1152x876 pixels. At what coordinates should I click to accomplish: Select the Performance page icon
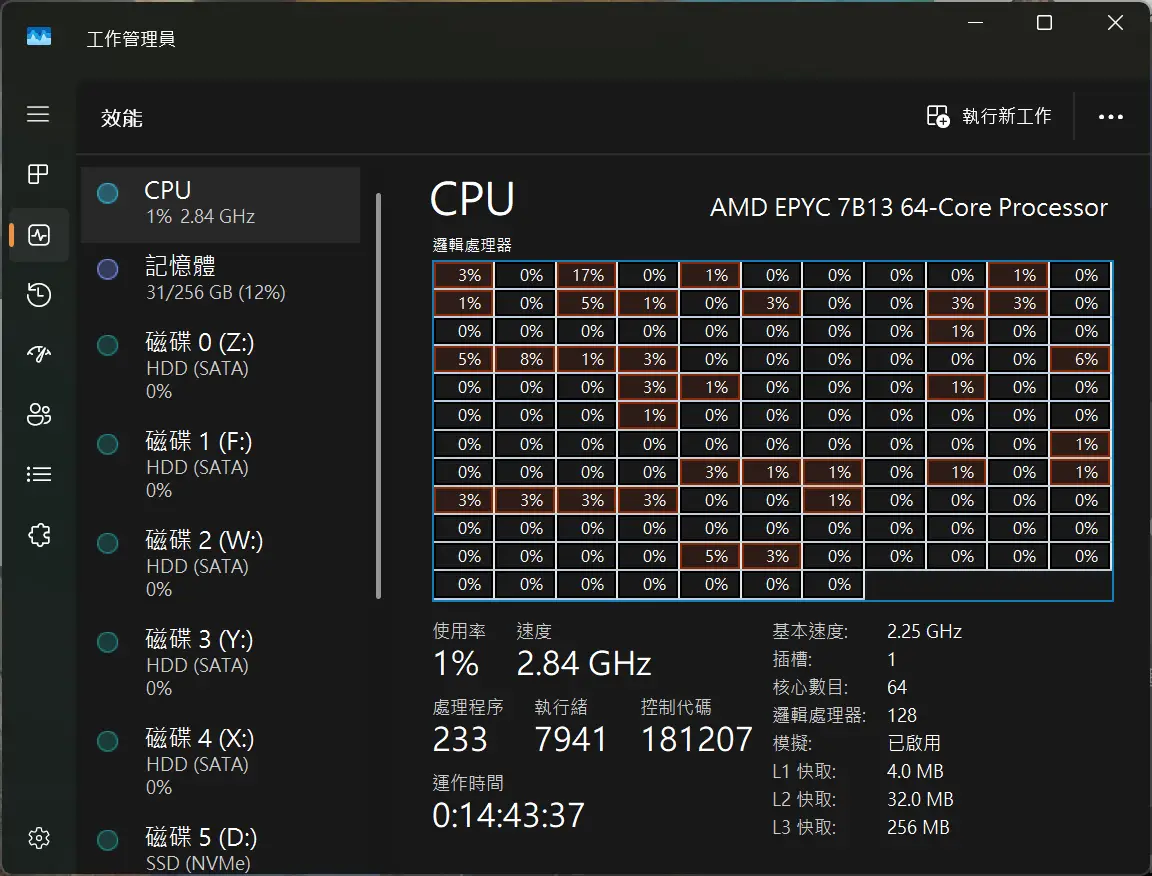coord(39,235)
